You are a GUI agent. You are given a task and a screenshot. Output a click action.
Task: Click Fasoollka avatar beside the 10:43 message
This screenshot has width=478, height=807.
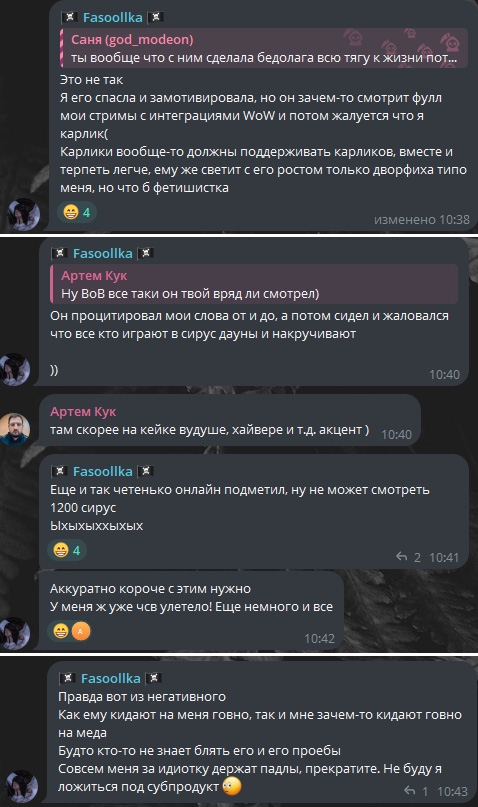click(22, 786)
